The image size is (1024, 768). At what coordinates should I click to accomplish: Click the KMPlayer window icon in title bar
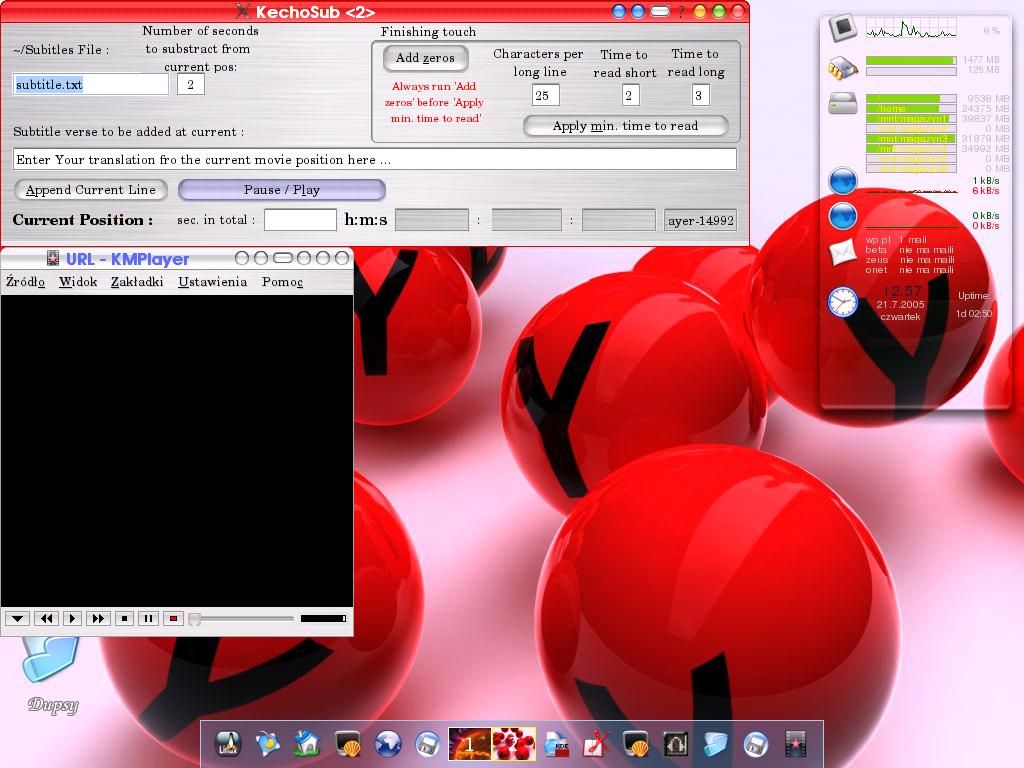[53, 259]
